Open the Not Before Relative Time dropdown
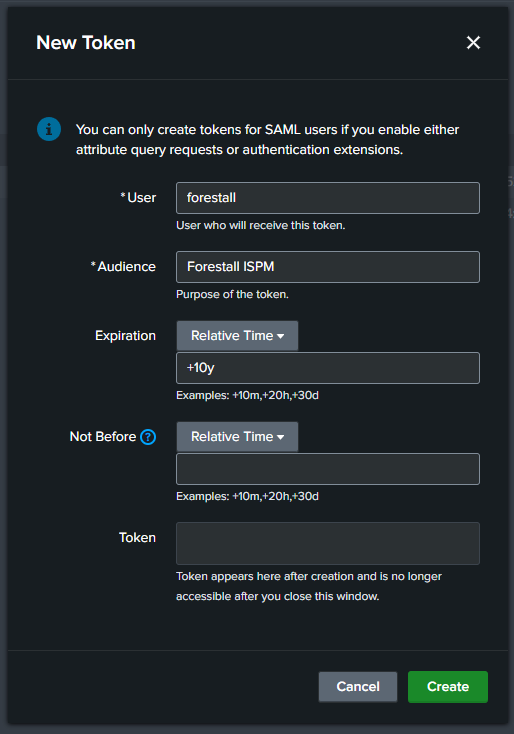The width and height of the screenshot is (514, 734). pyautogui.click(x=237, y=437)
